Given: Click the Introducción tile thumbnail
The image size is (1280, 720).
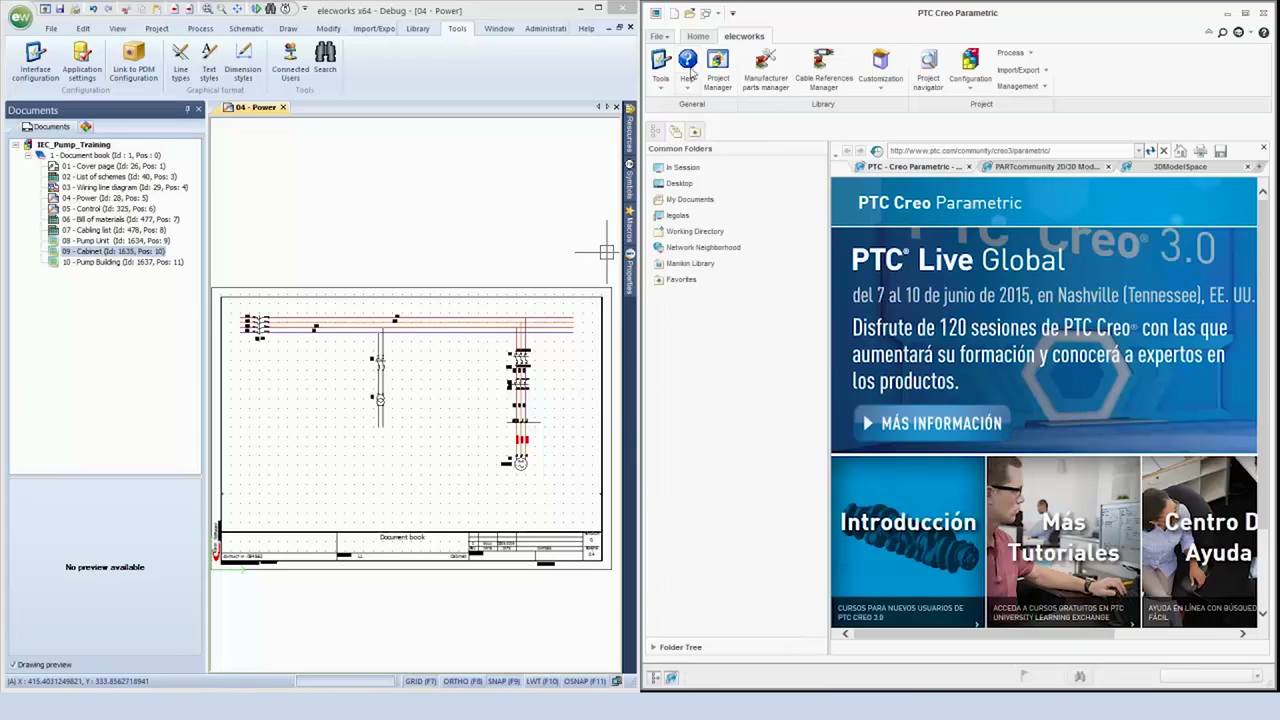Looking at the screenshot, I should click(908, 542).
